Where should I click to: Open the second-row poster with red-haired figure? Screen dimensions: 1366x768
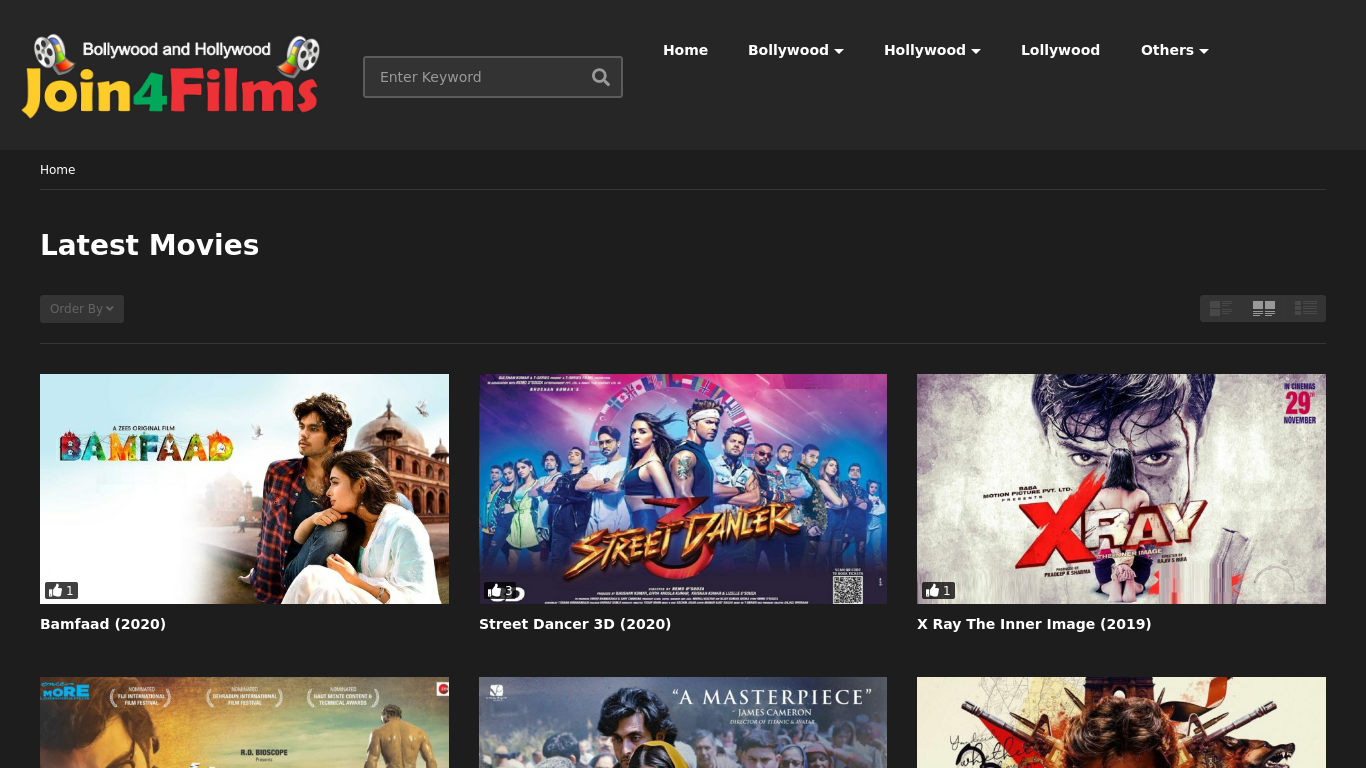(1121, 722)
